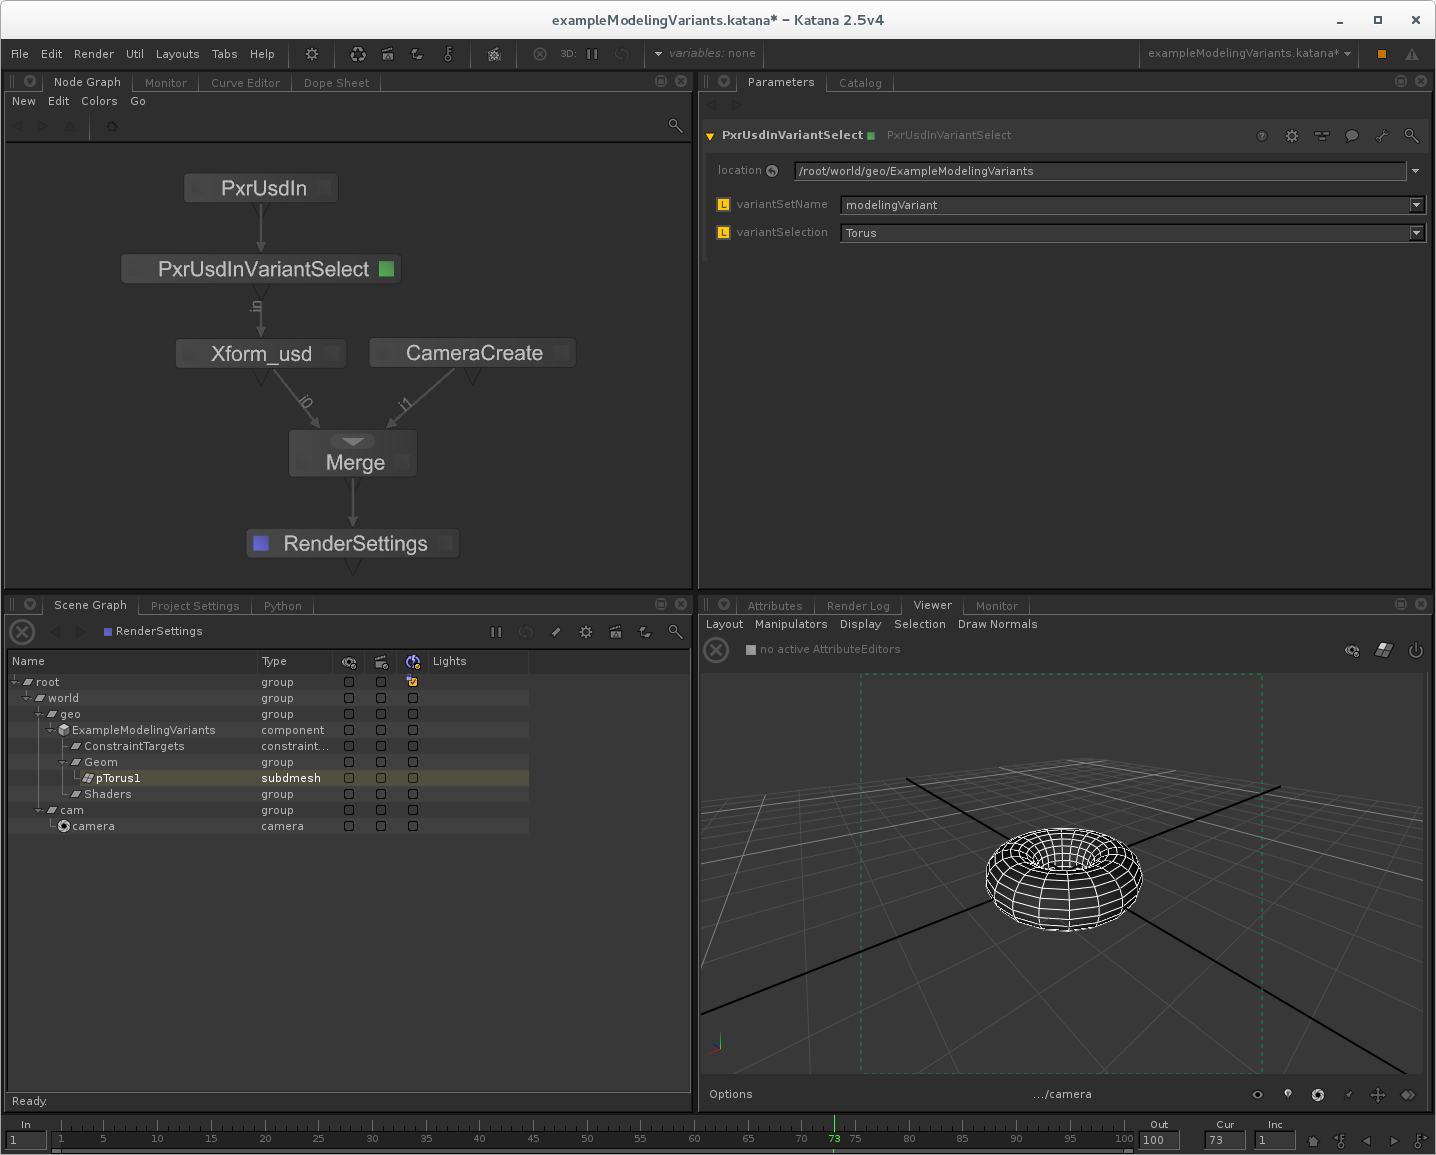Click the wrench icon in Parameters header
Image resolution: width=1436 pixels, height=1155 pixels.
1381,136
